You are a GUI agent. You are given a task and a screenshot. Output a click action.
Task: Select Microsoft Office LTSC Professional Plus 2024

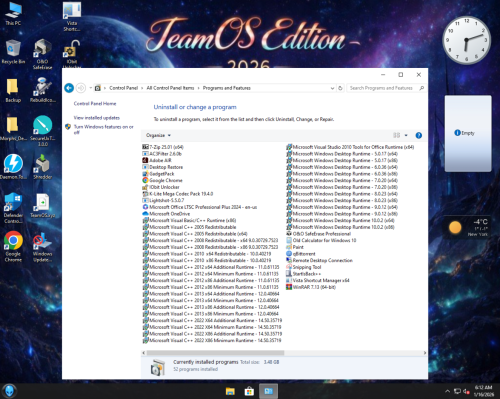pyautogui.click(x=200, y=207)
